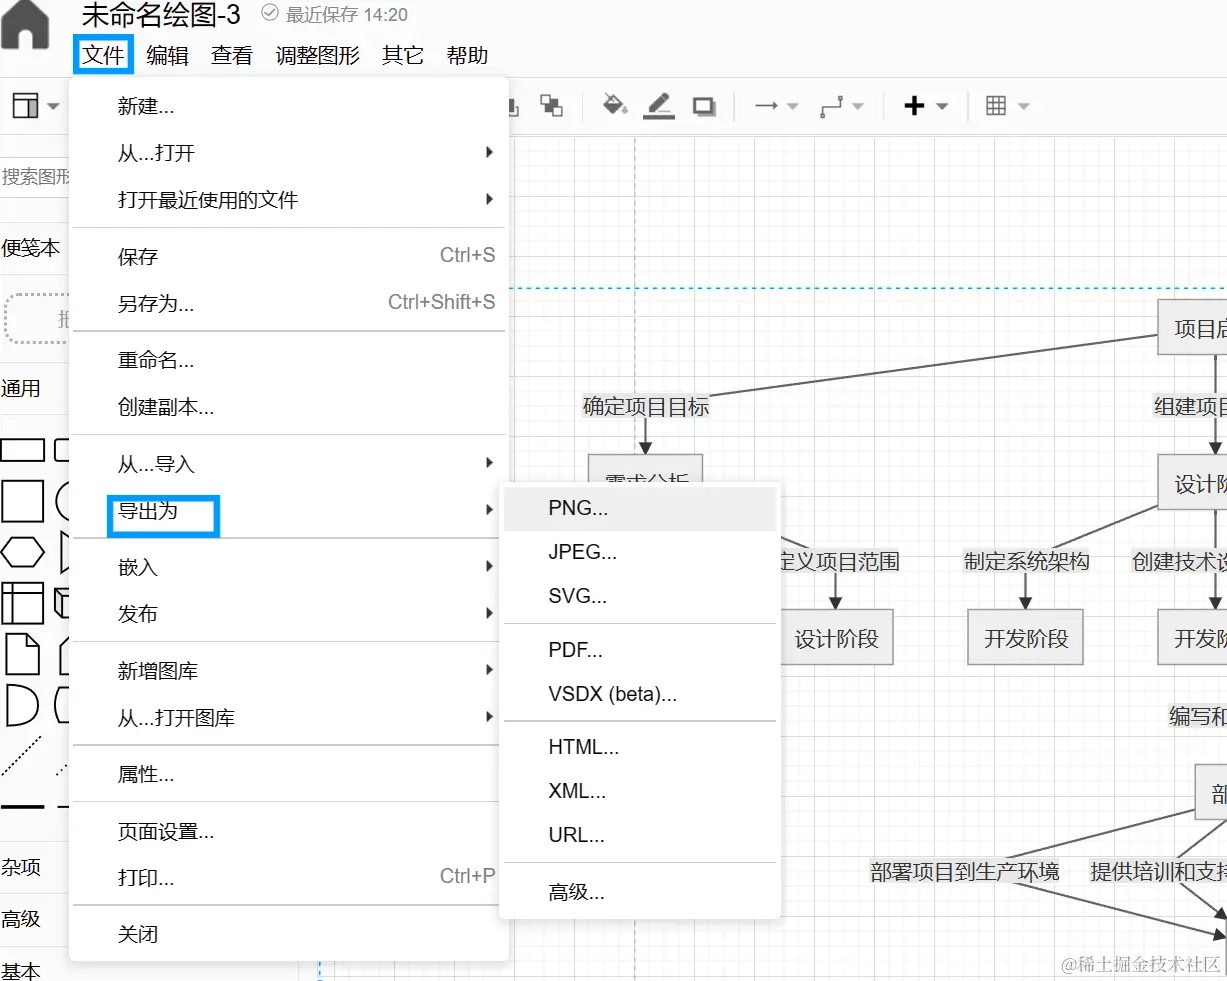Click the PNG... export option
Screen dimensions: 1227x981
coord(578,508)
